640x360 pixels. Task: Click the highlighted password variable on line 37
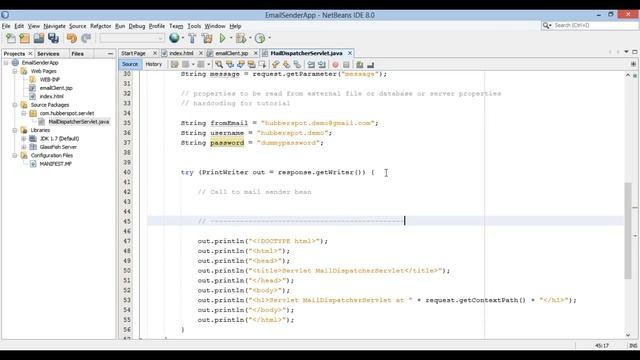click(x=227, y=143)
